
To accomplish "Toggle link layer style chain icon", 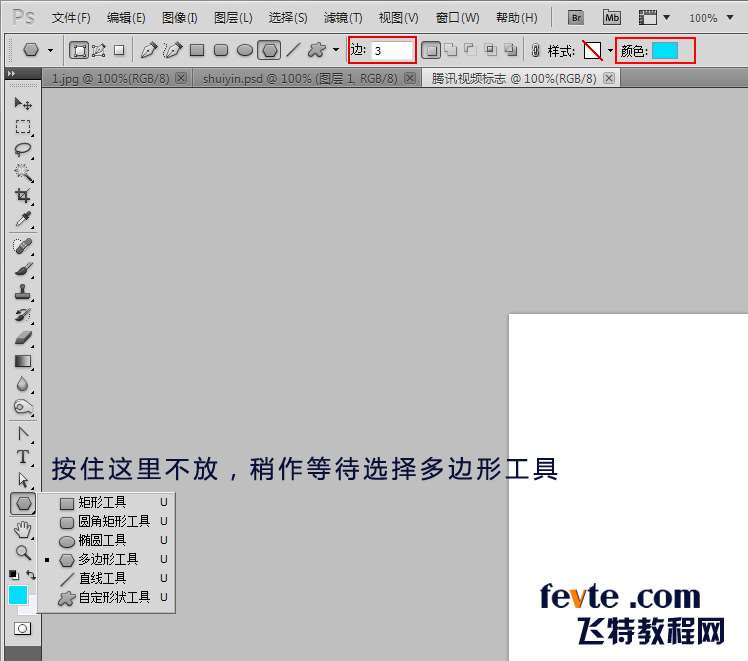I will 536,50.
